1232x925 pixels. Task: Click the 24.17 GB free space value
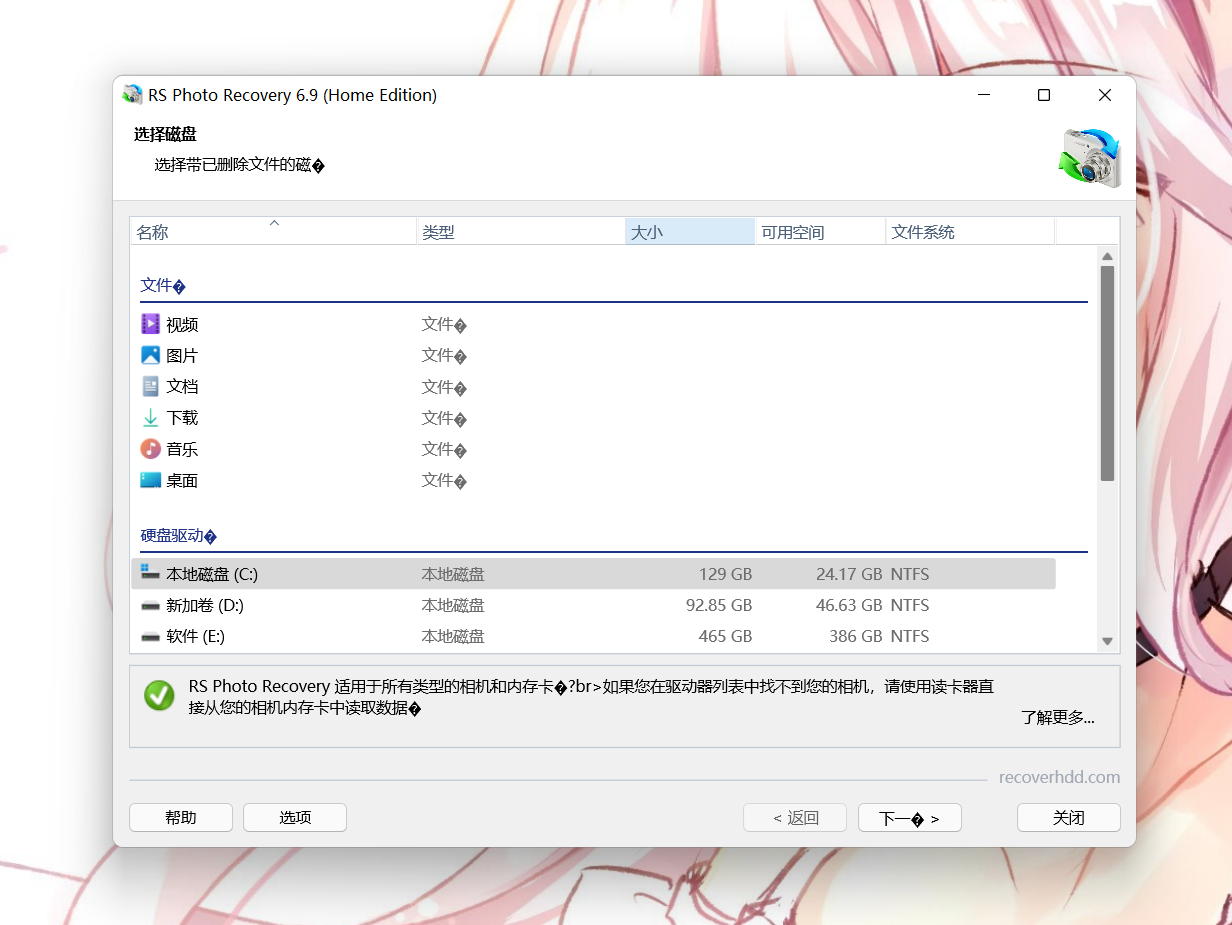(x=849, y=574)
